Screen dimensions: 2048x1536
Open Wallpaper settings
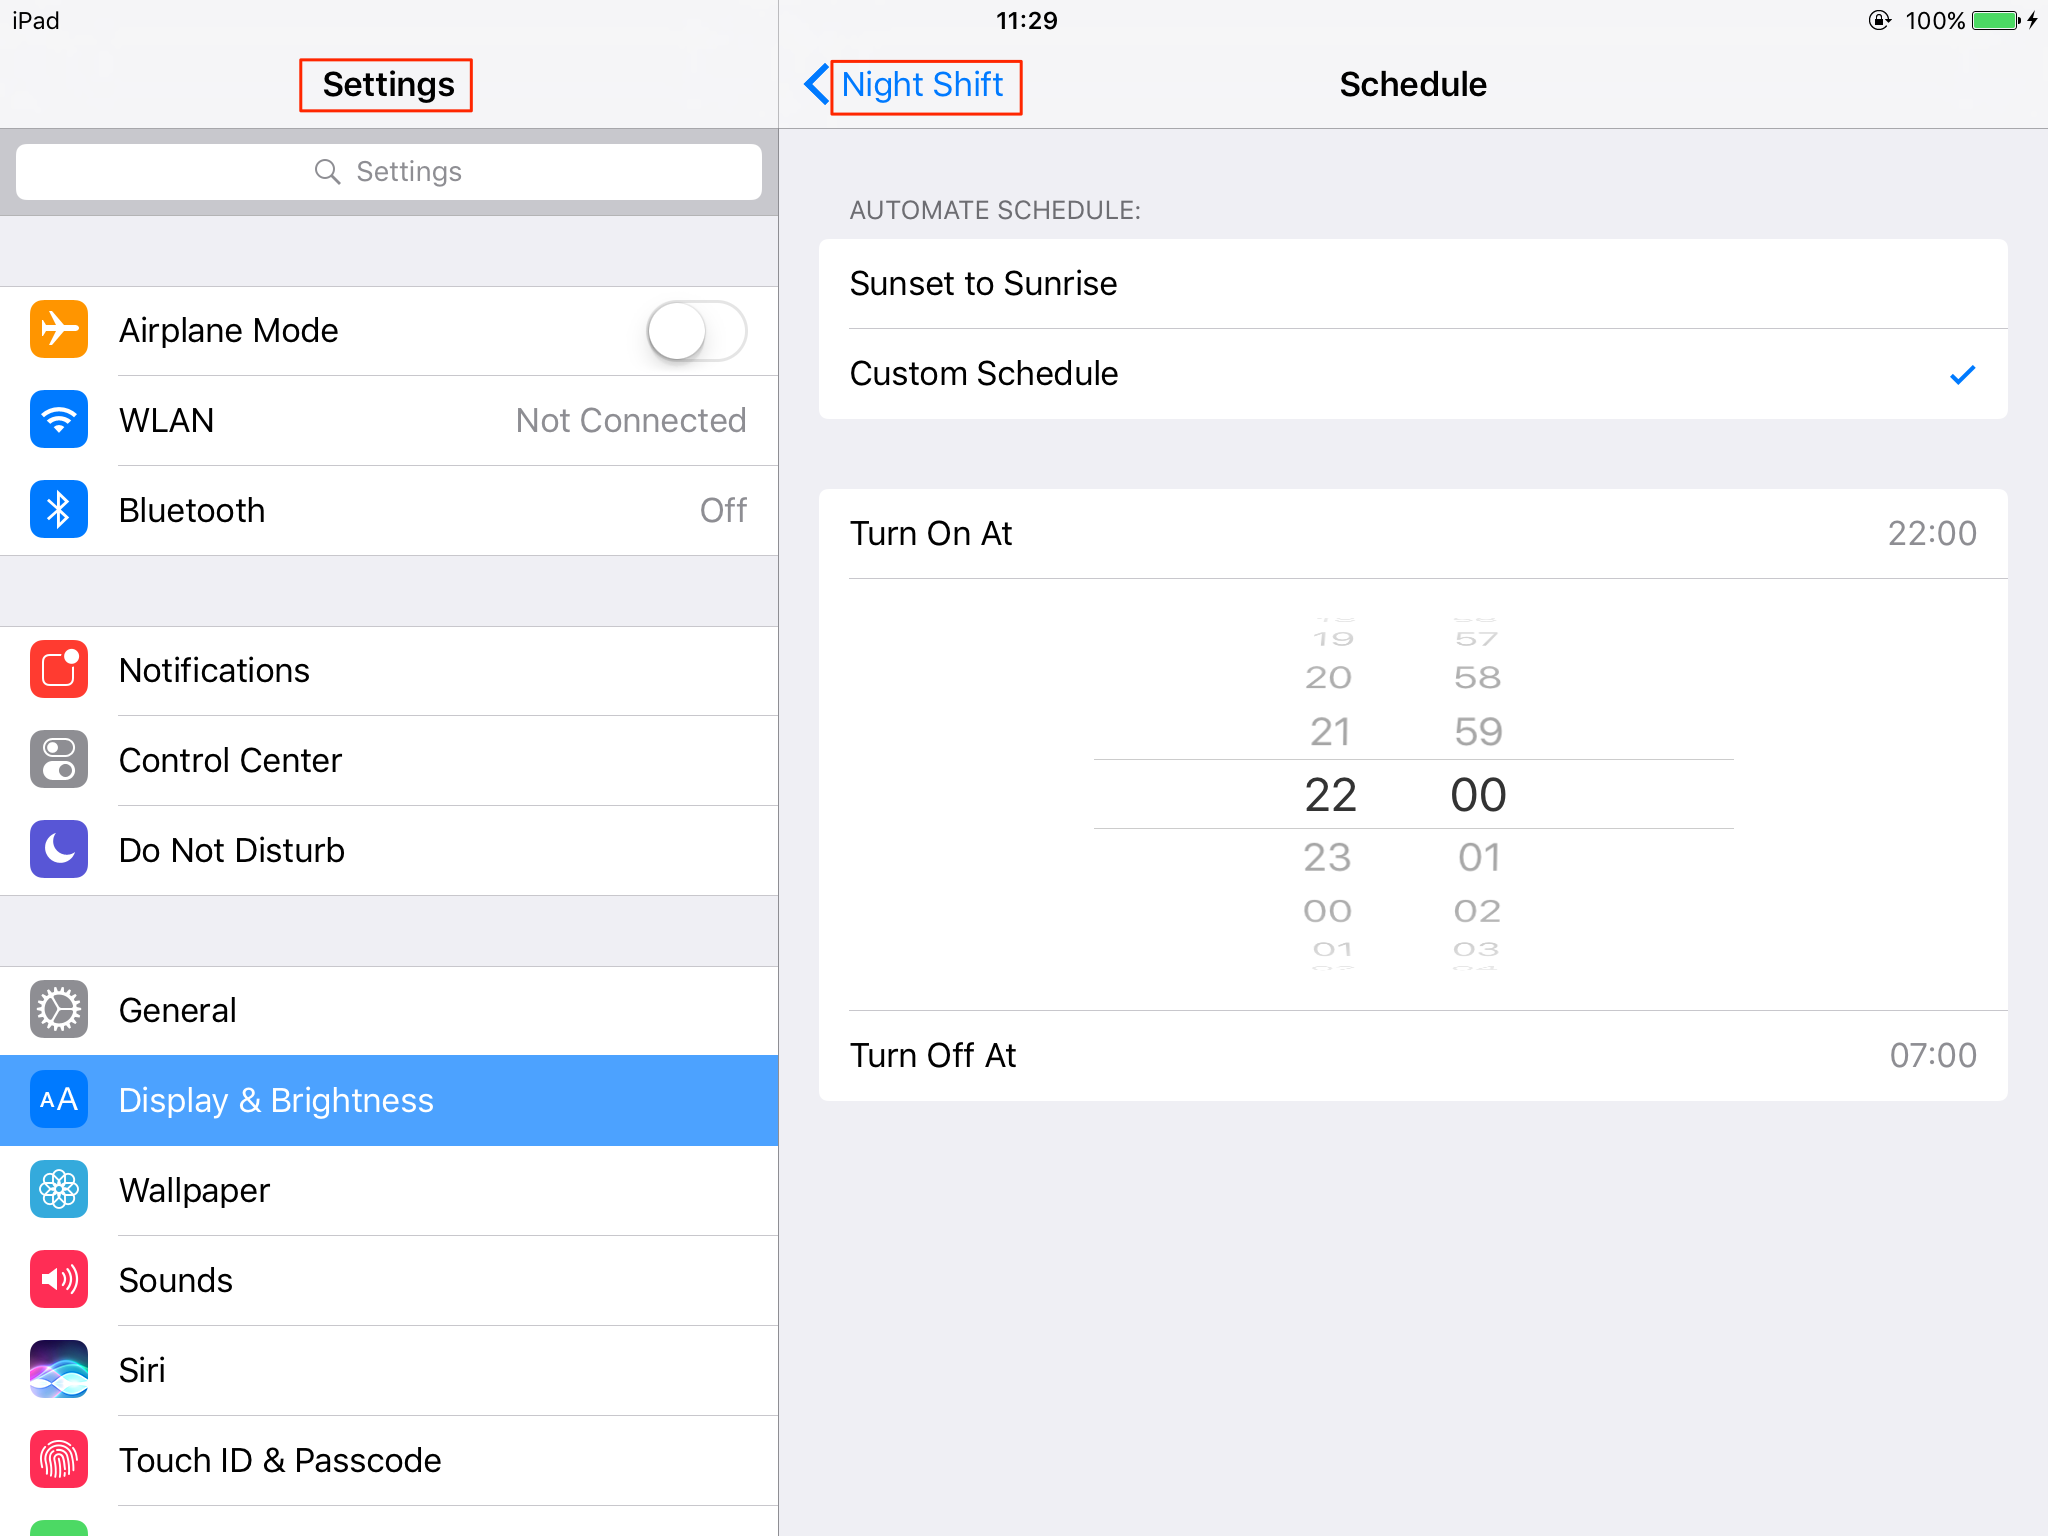(389, 1190)
